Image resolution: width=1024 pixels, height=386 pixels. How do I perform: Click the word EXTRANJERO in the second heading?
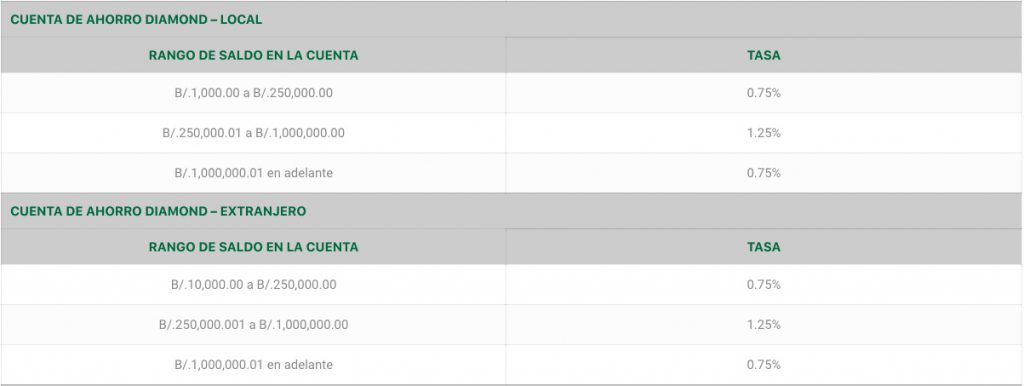263,212
